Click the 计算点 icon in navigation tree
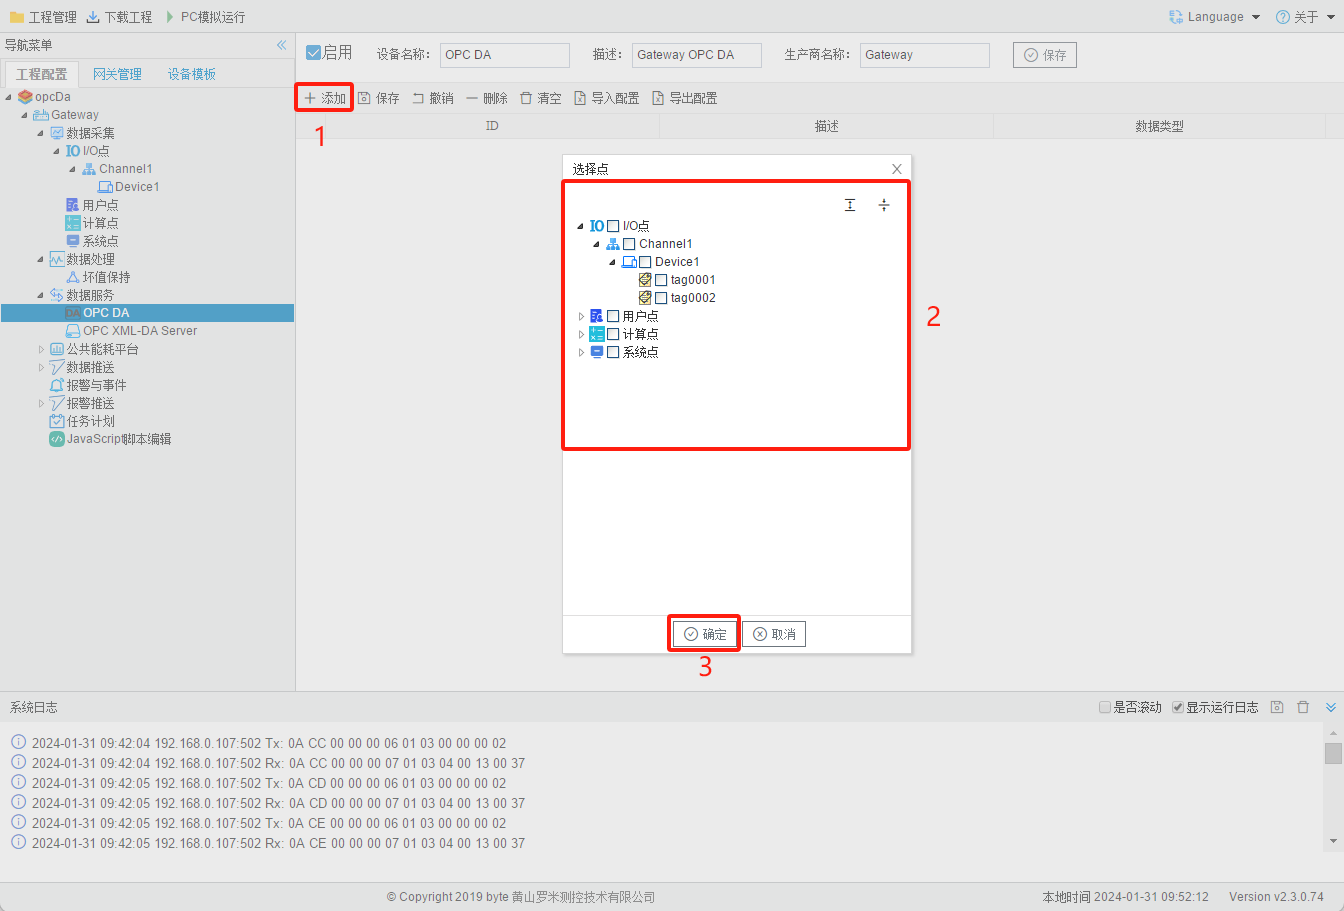 pyautogui.click(x=73, y=223)
